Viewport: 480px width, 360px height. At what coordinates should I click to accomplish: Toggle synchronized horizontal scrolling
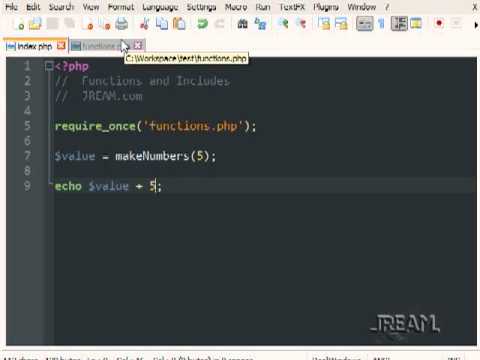[x=341, y=24]
